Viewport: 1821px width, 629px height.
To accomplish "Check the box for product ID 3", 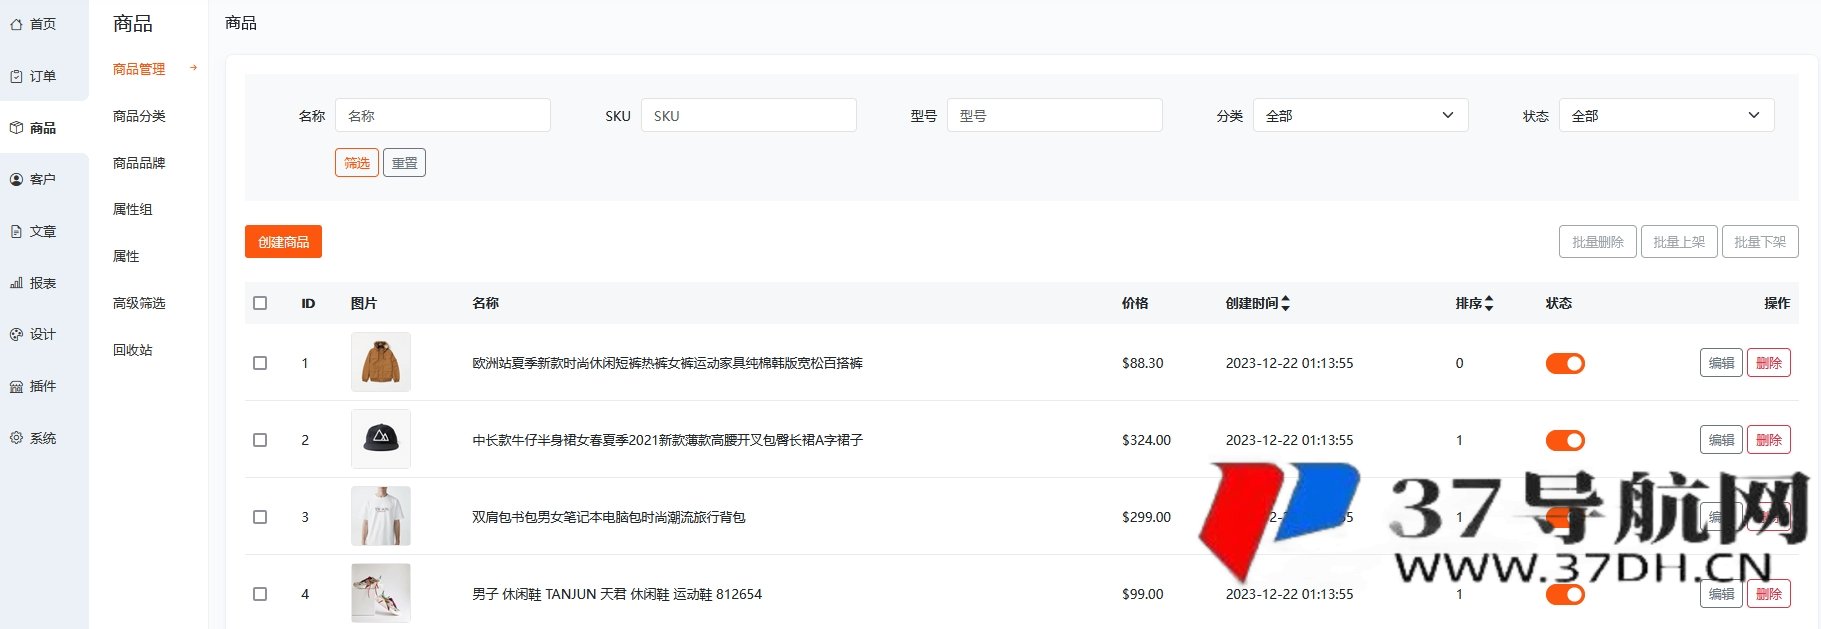I will [x=260, y=517].
